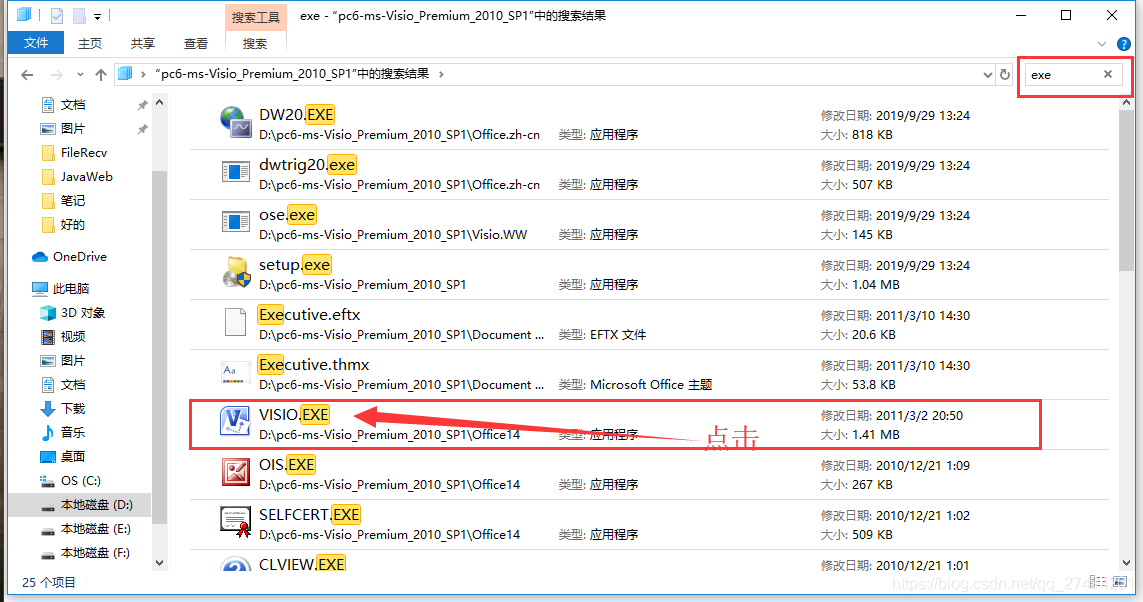Open the Help question mark icon
Image resolution: width=1143 pixels, height=602 pixels.
point(1124,44)
